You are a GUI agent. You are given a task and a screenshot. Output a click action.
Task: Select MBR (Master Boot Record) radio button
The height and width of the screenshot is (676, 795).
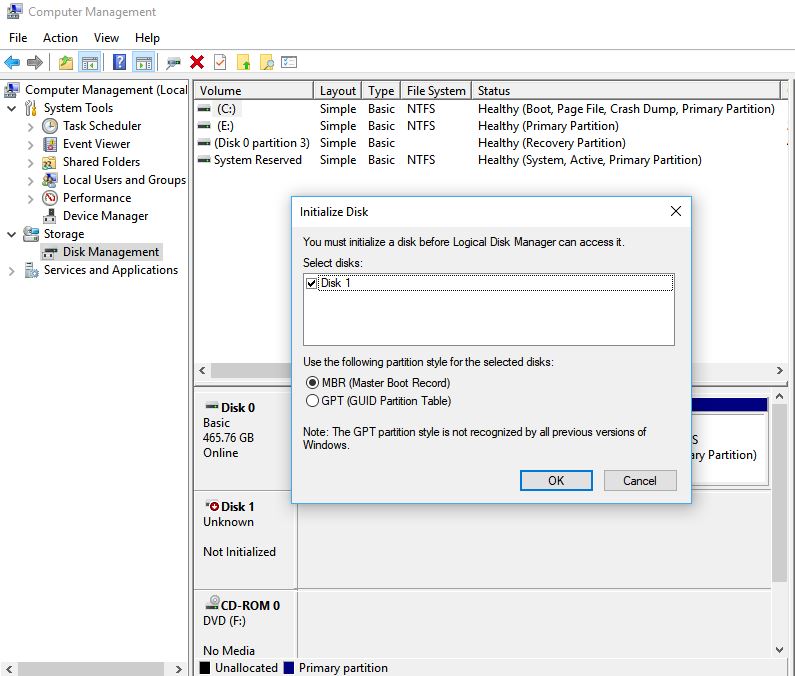tap(312, 382)
